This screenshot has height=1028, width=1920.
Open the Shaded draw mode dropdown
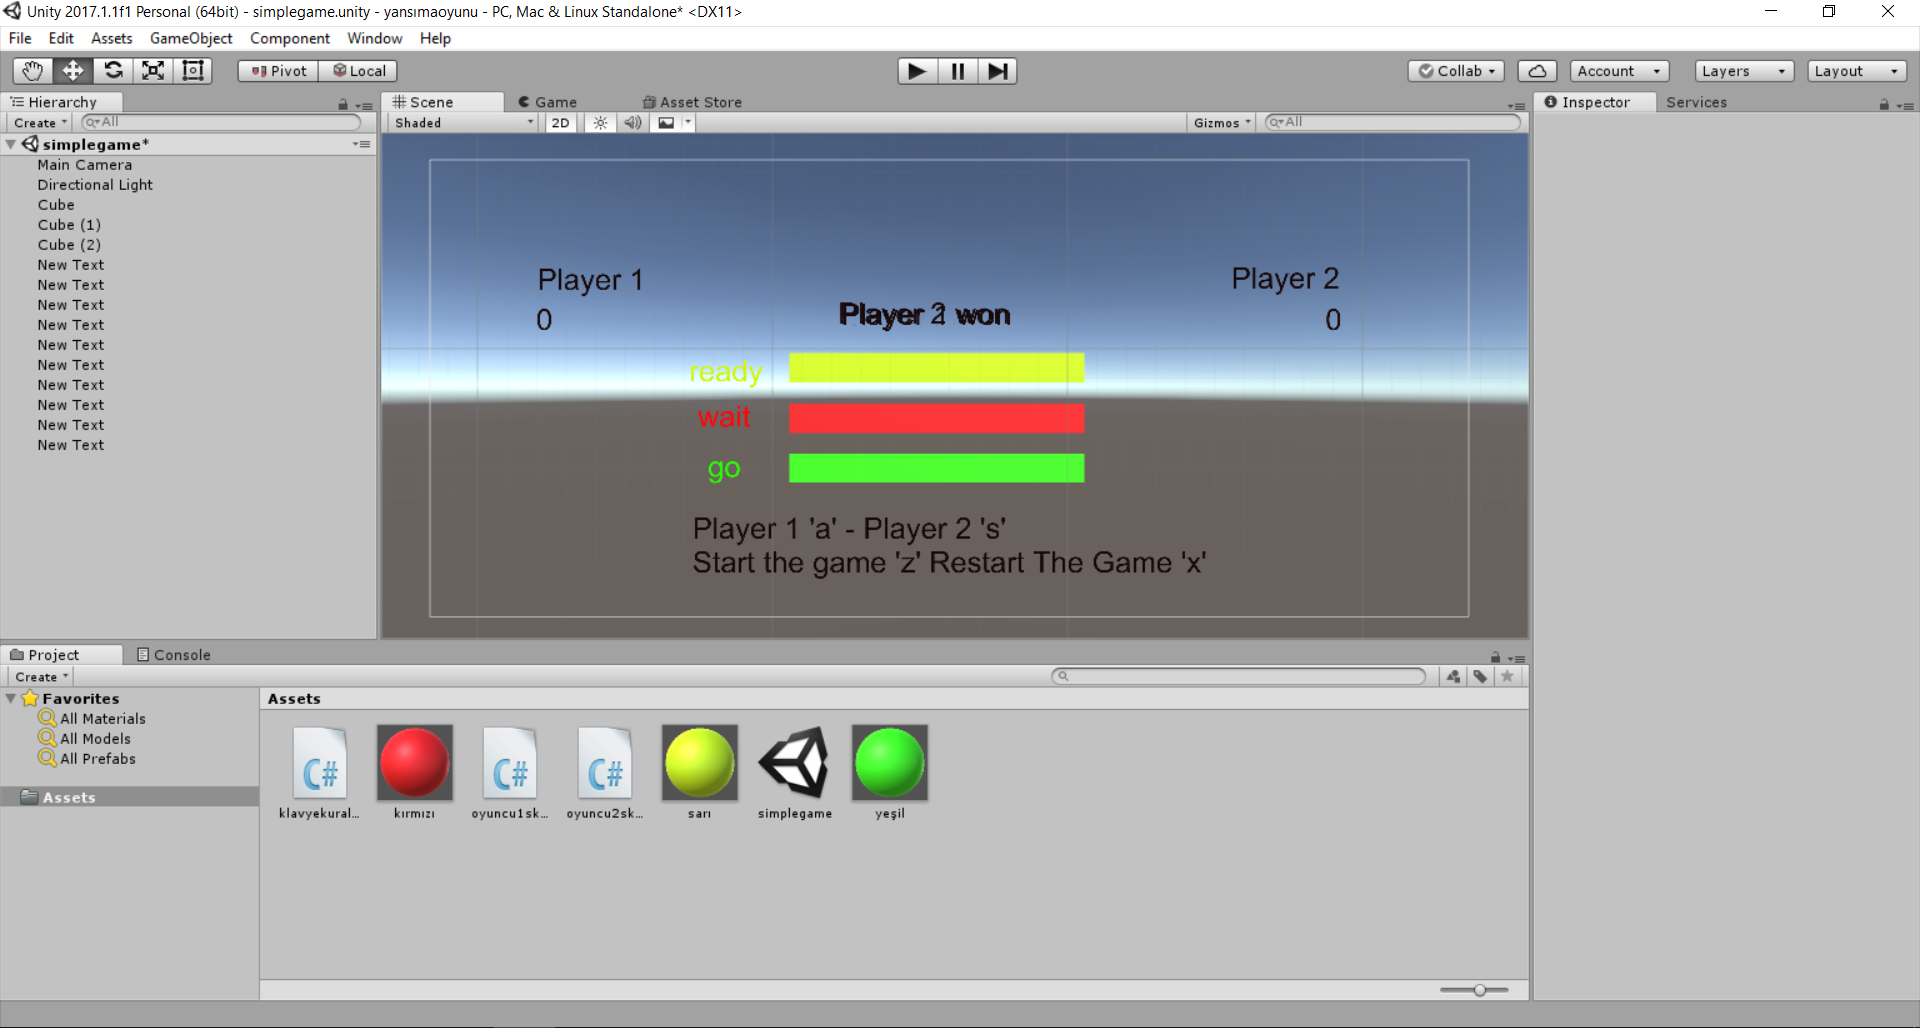pos(464,123)
